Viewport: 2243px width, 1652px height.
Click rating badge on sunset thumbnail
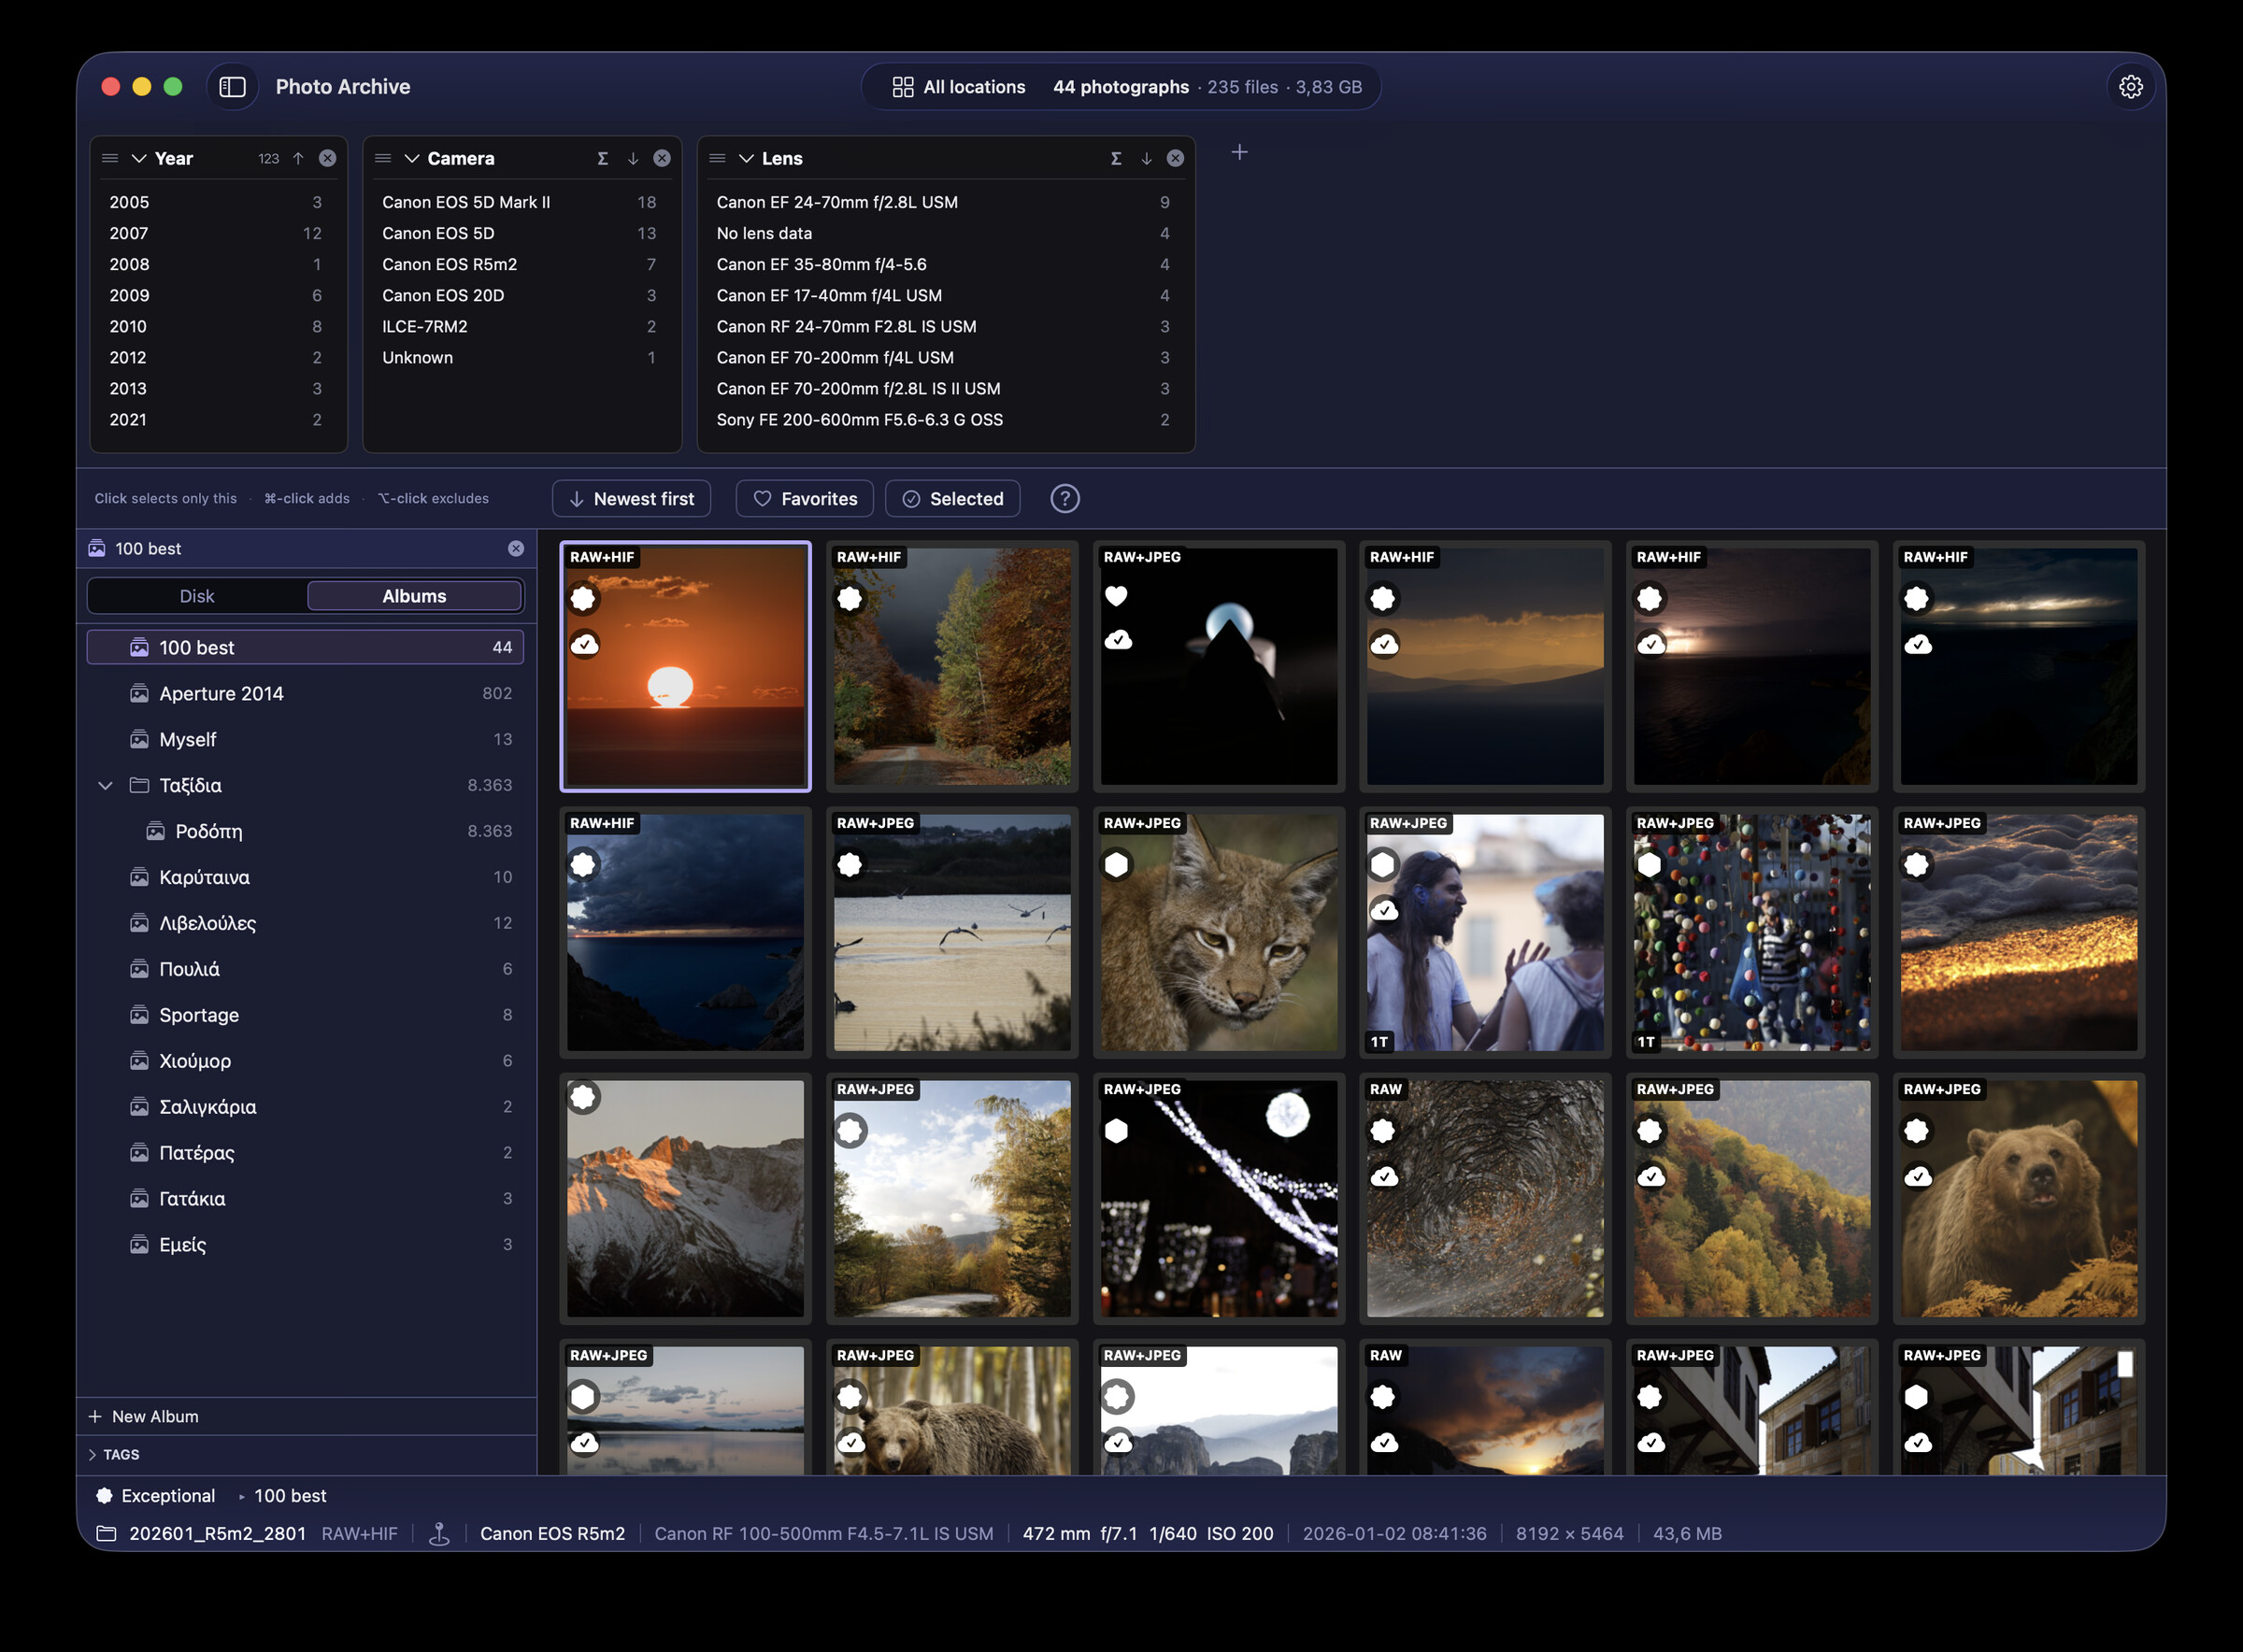point(583,599)
